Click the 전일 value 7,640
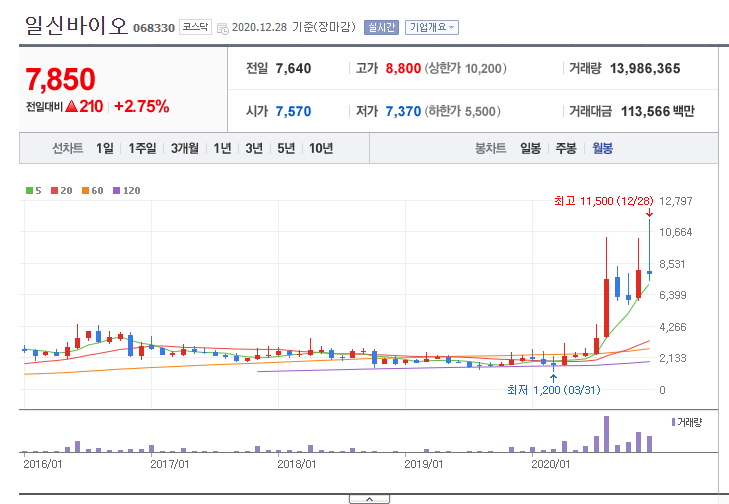This screenshot has height=504, width=729. pos(293,68)
